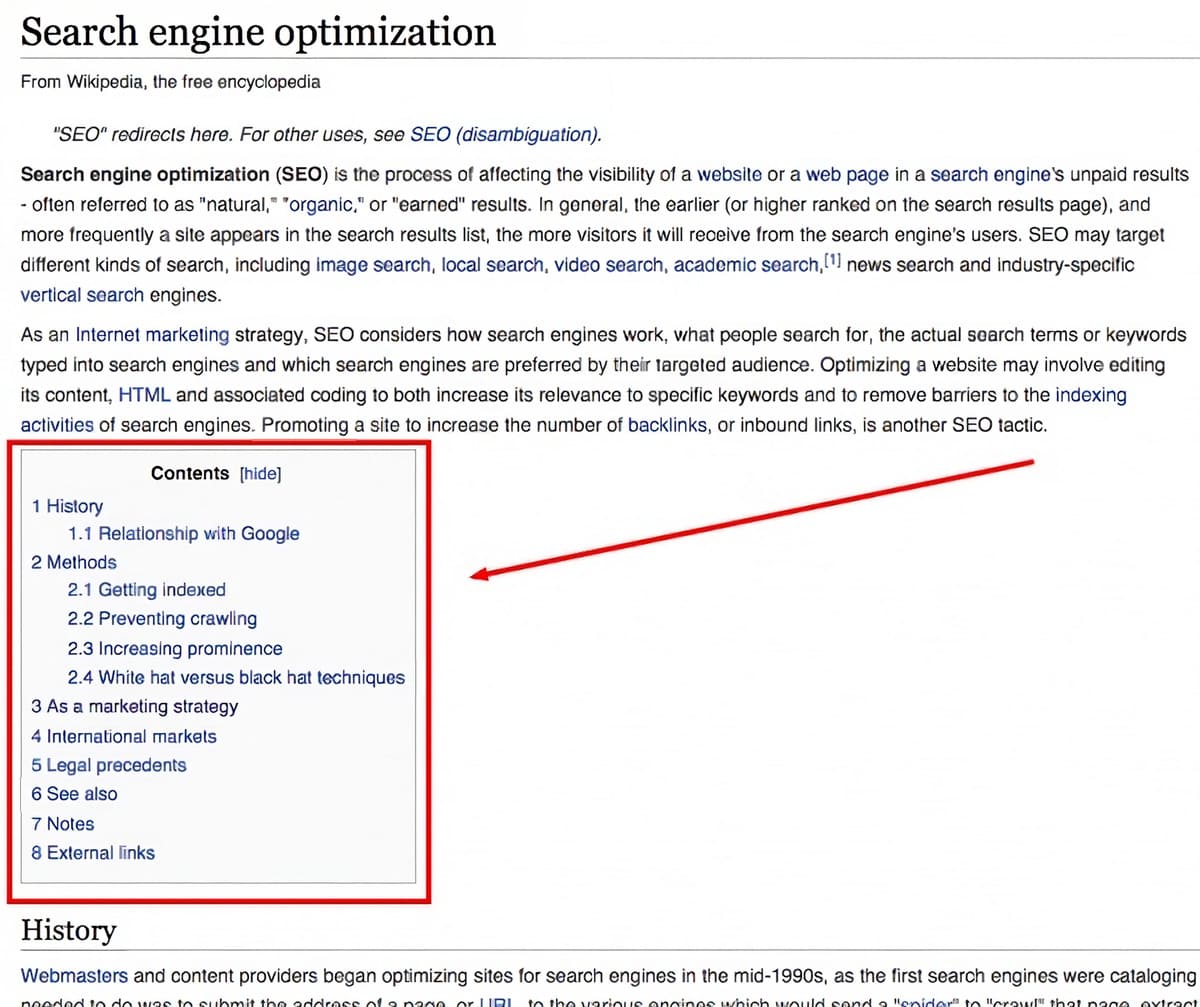The image size is (1200, 1007).
Task: Go to 4 International markets section
Action: 124,736
